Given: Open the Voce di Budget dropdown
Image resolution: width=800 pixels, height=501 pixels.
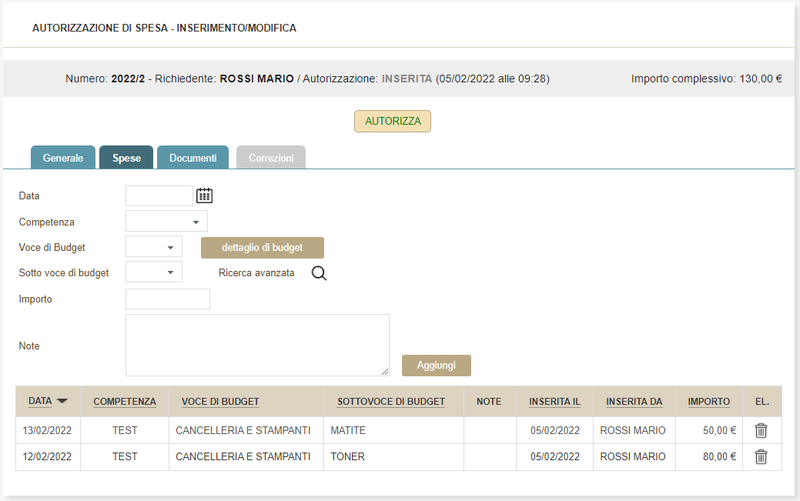Looking at the screenshot, I should coord(154,247).
